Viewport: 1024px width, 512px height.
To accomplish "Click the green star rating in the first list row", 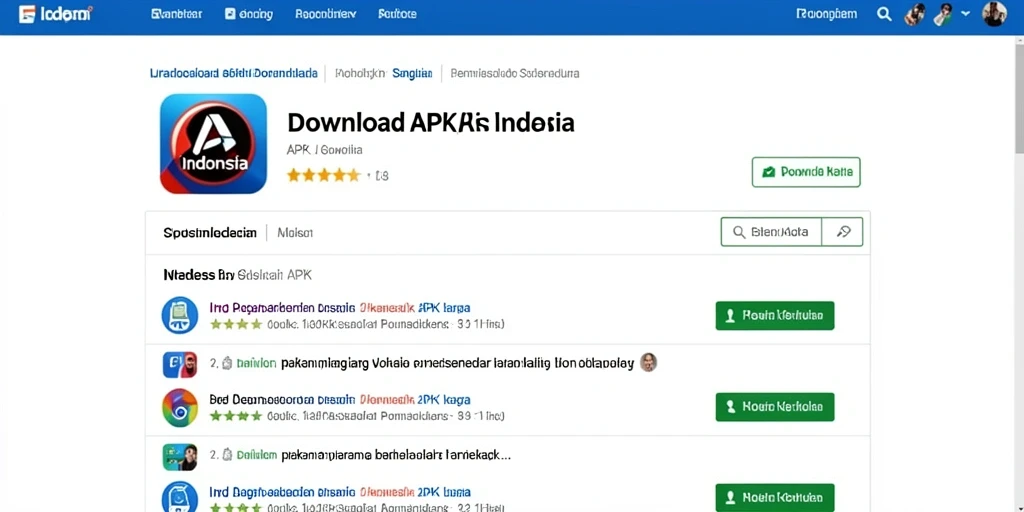I will tap(236, 324).
